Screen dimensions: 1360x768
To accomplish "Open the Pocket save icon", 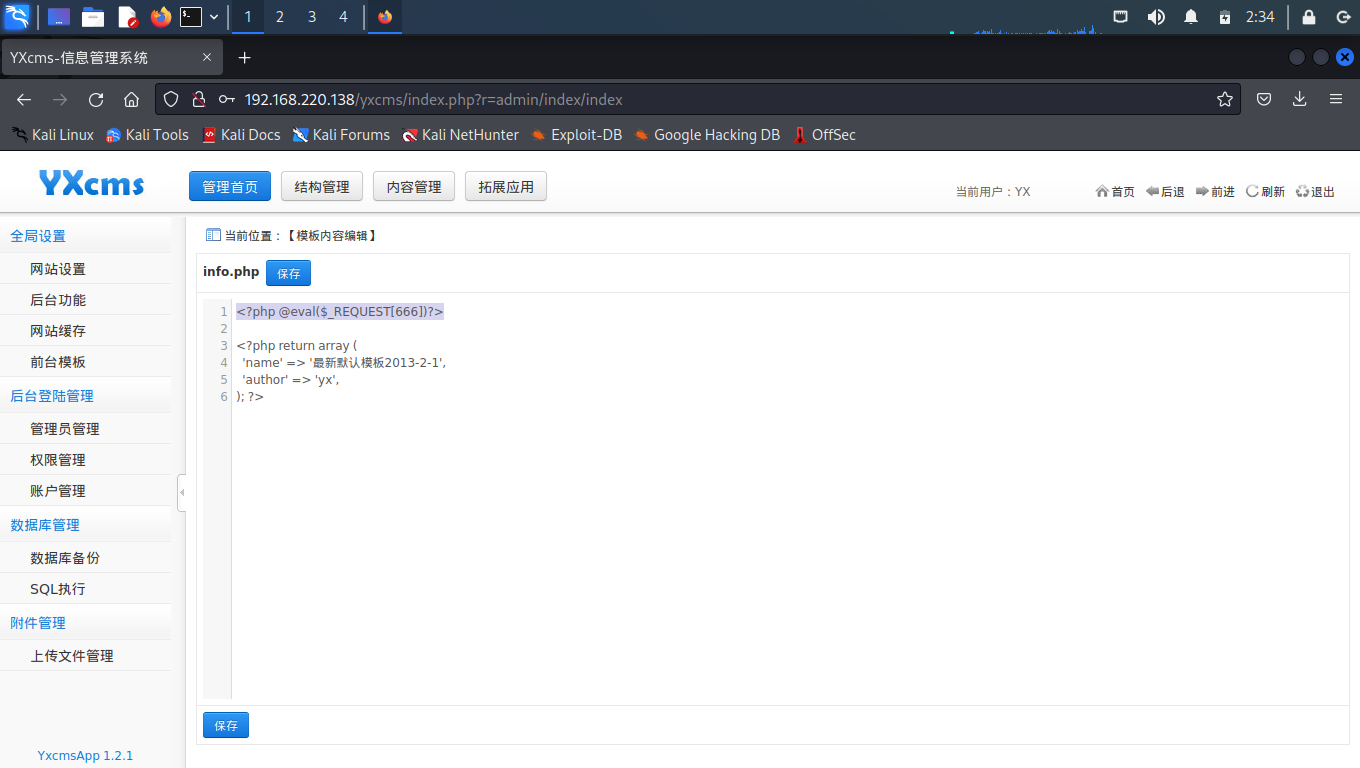I will (x=1264, y=99).
